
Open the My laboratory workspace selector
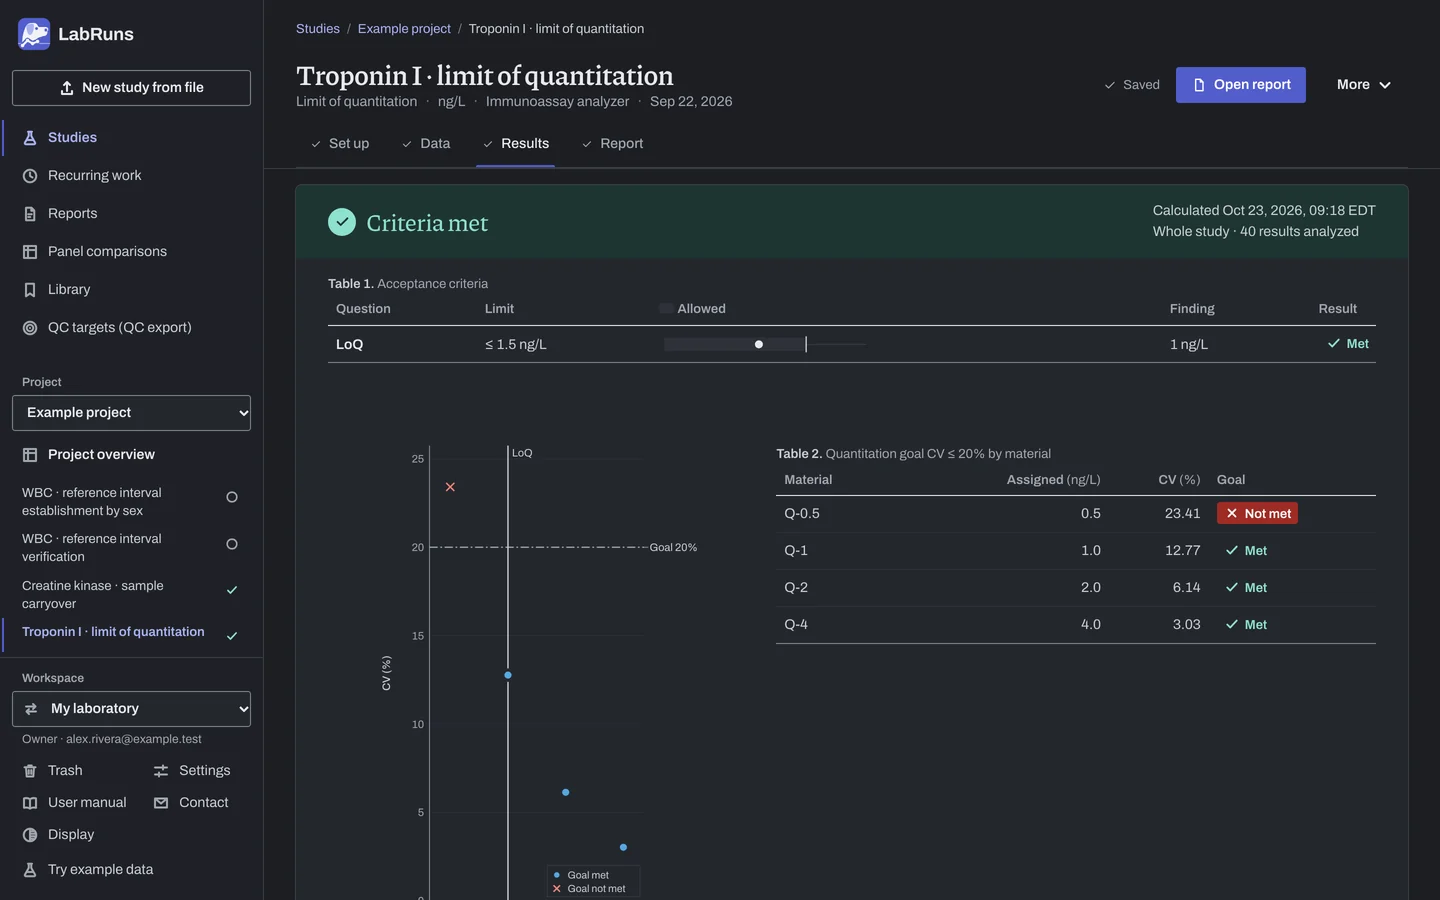(x=131, y=709)
